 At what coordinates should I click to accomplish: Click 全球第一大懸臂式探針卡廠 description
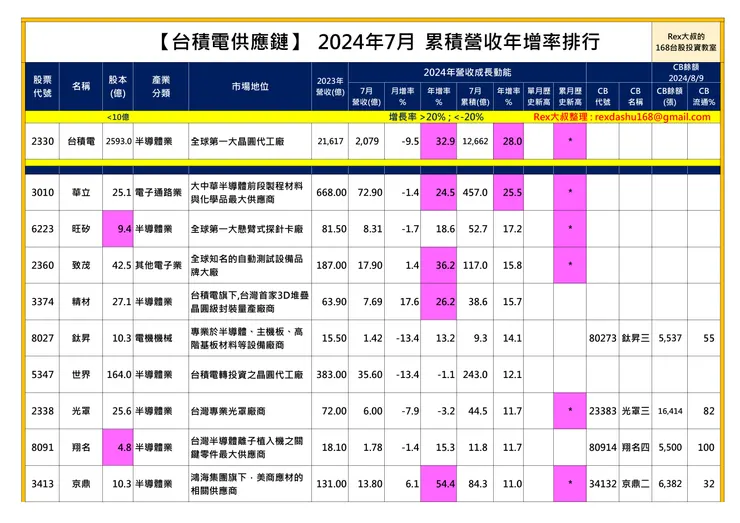247,229
